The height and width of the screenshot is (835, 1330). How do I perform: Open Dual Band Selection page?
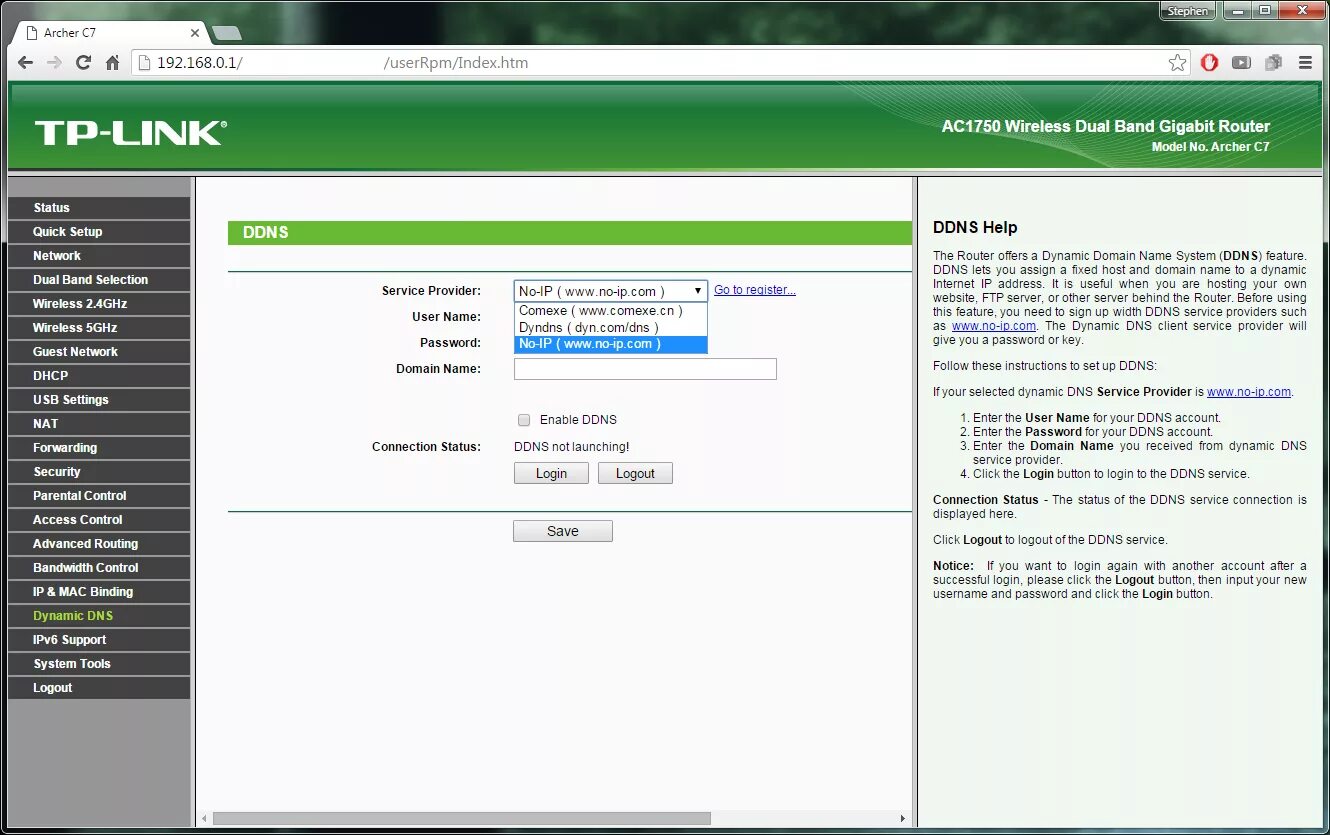coord(98,280)
